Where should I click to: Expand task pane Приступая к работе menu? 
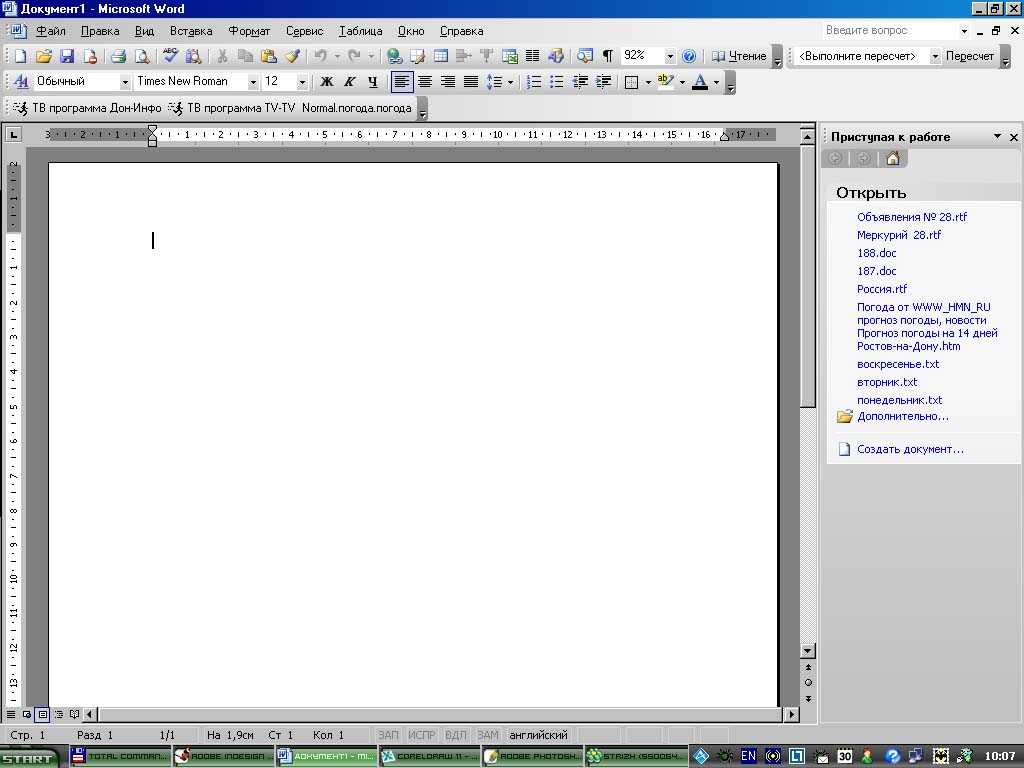pos(997,136)
